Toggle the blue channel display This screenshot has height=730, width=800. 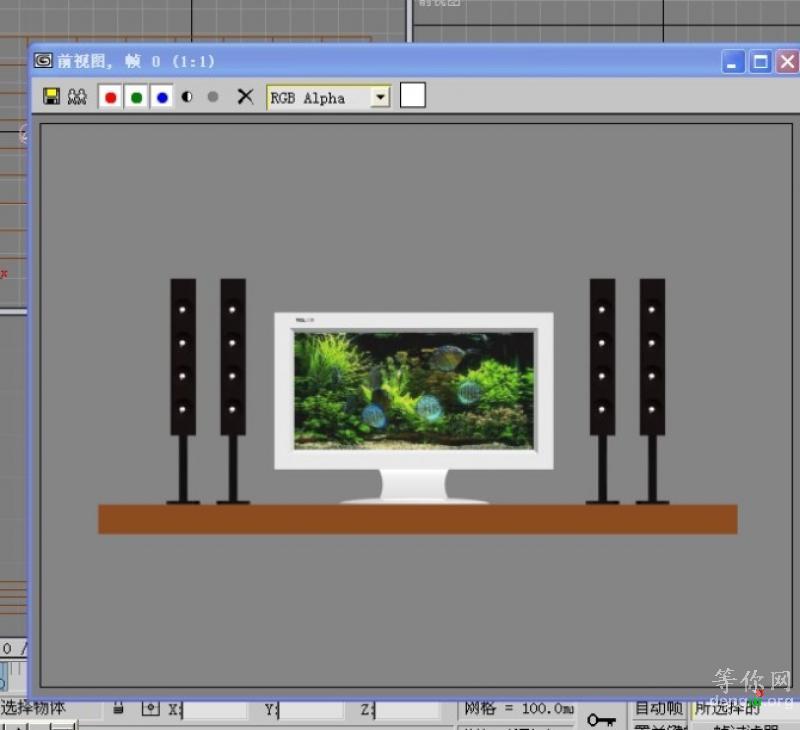tap(161, 97)
